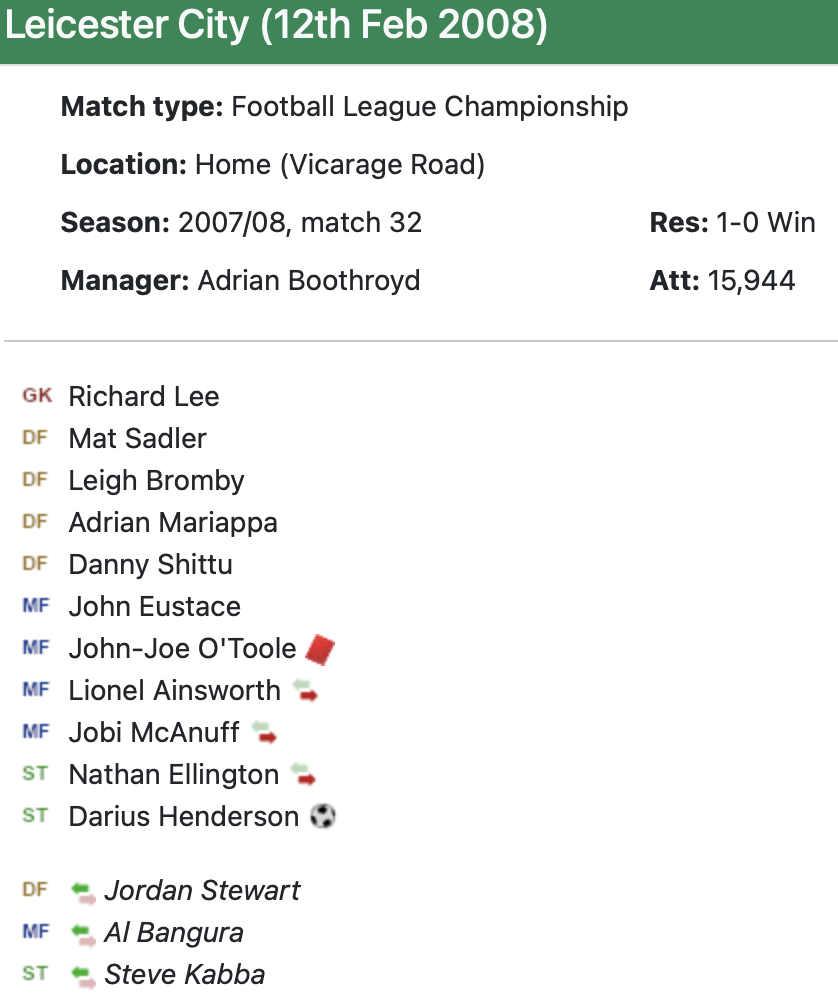Click the sub-on arrows before Al Bangura

click(83, 933)
